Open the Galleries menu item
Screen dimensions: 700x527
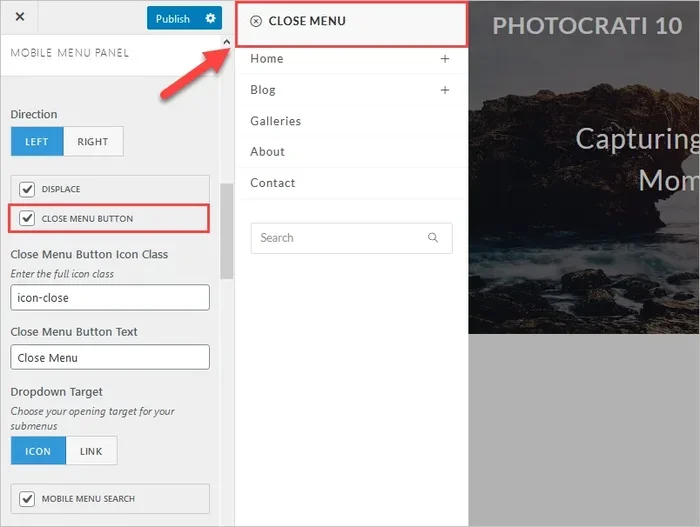click(275, 121)
